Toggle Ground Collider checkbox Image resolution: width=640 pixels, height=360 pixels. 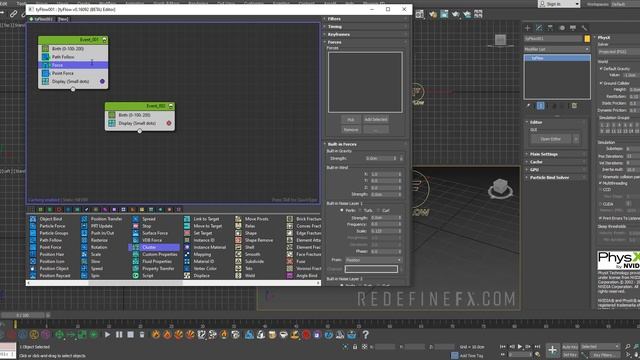pos(601,83)
